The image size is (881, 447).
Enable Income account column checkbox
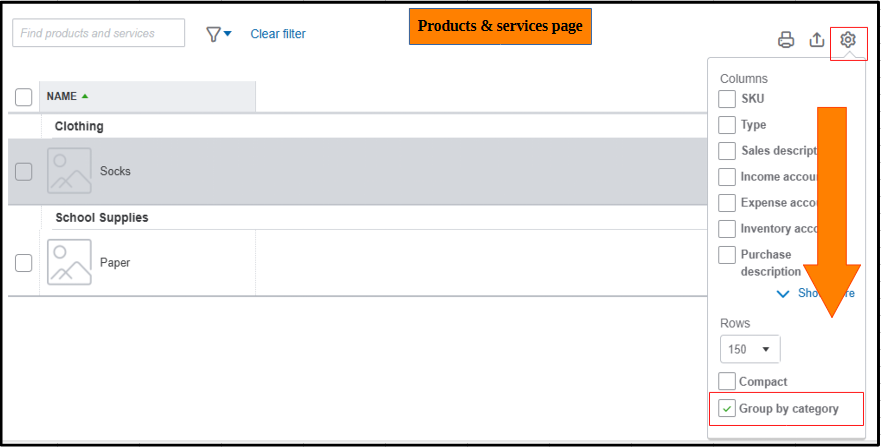click(x=728, y=177)
